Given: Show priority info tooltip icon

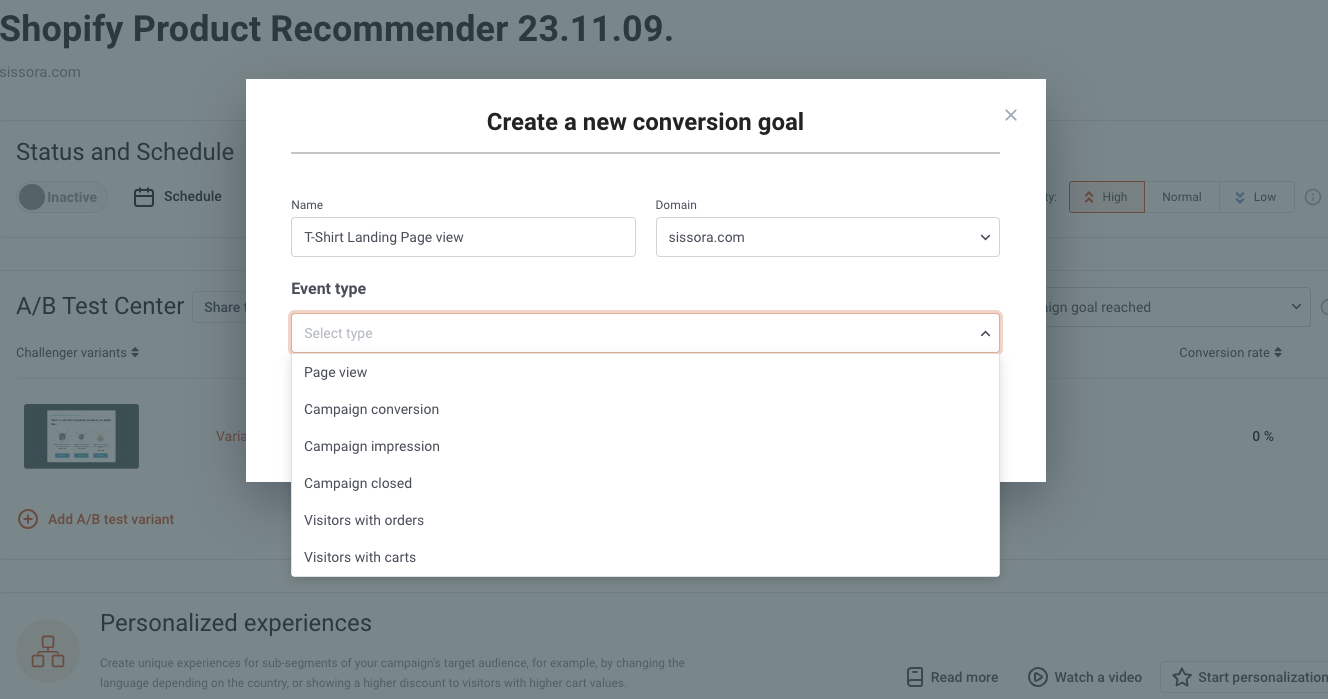Looking at the screenshot, I should (x=1313, y=197).
